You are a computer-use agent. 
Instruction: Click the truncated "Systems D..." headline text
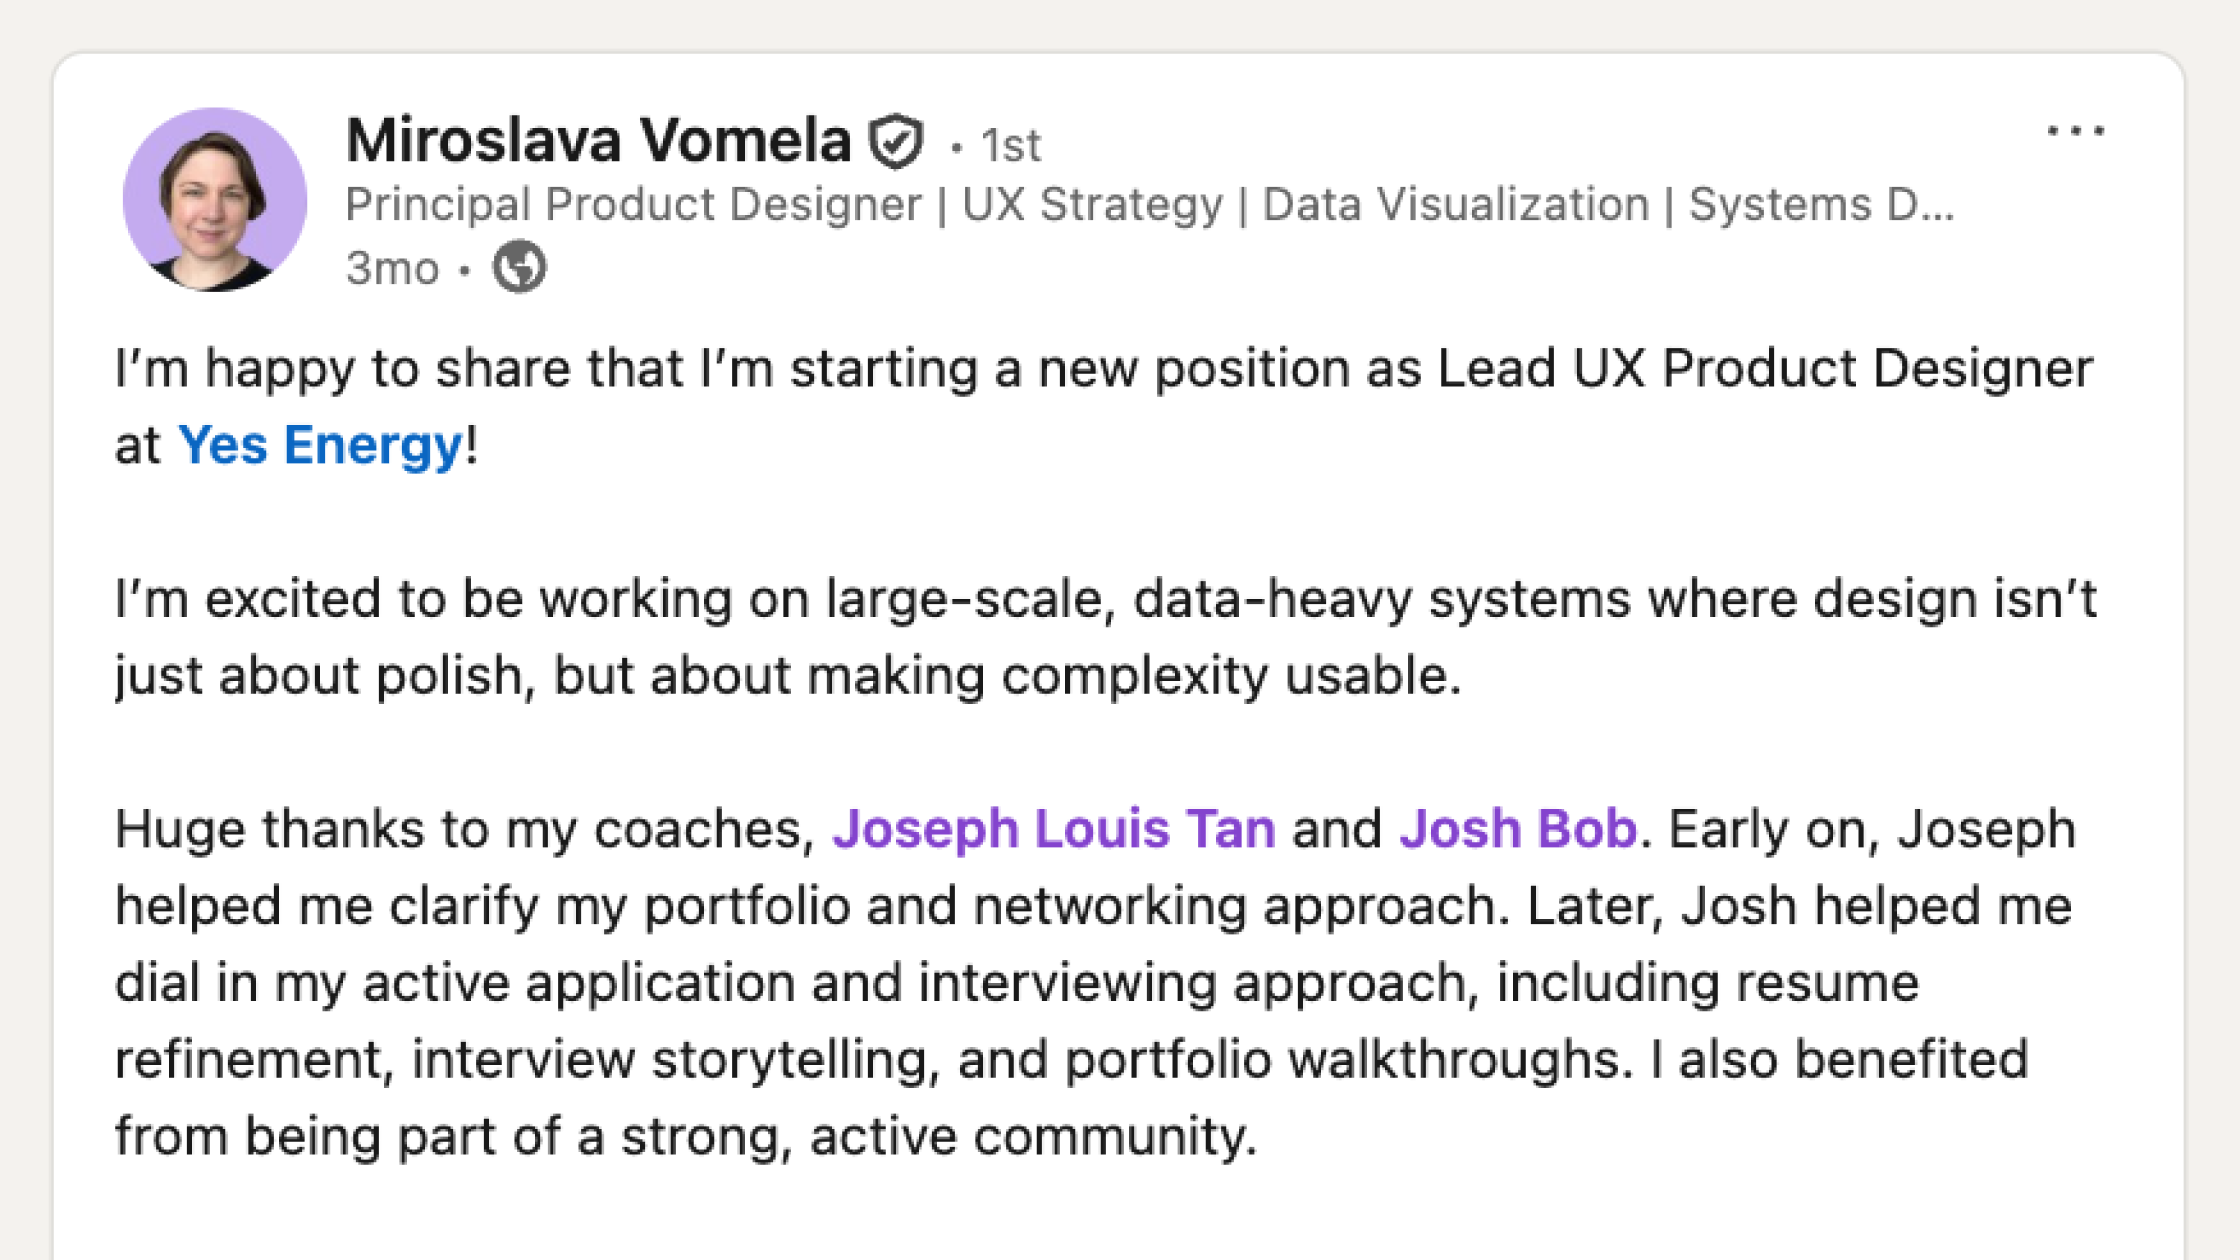point(1820,205)
